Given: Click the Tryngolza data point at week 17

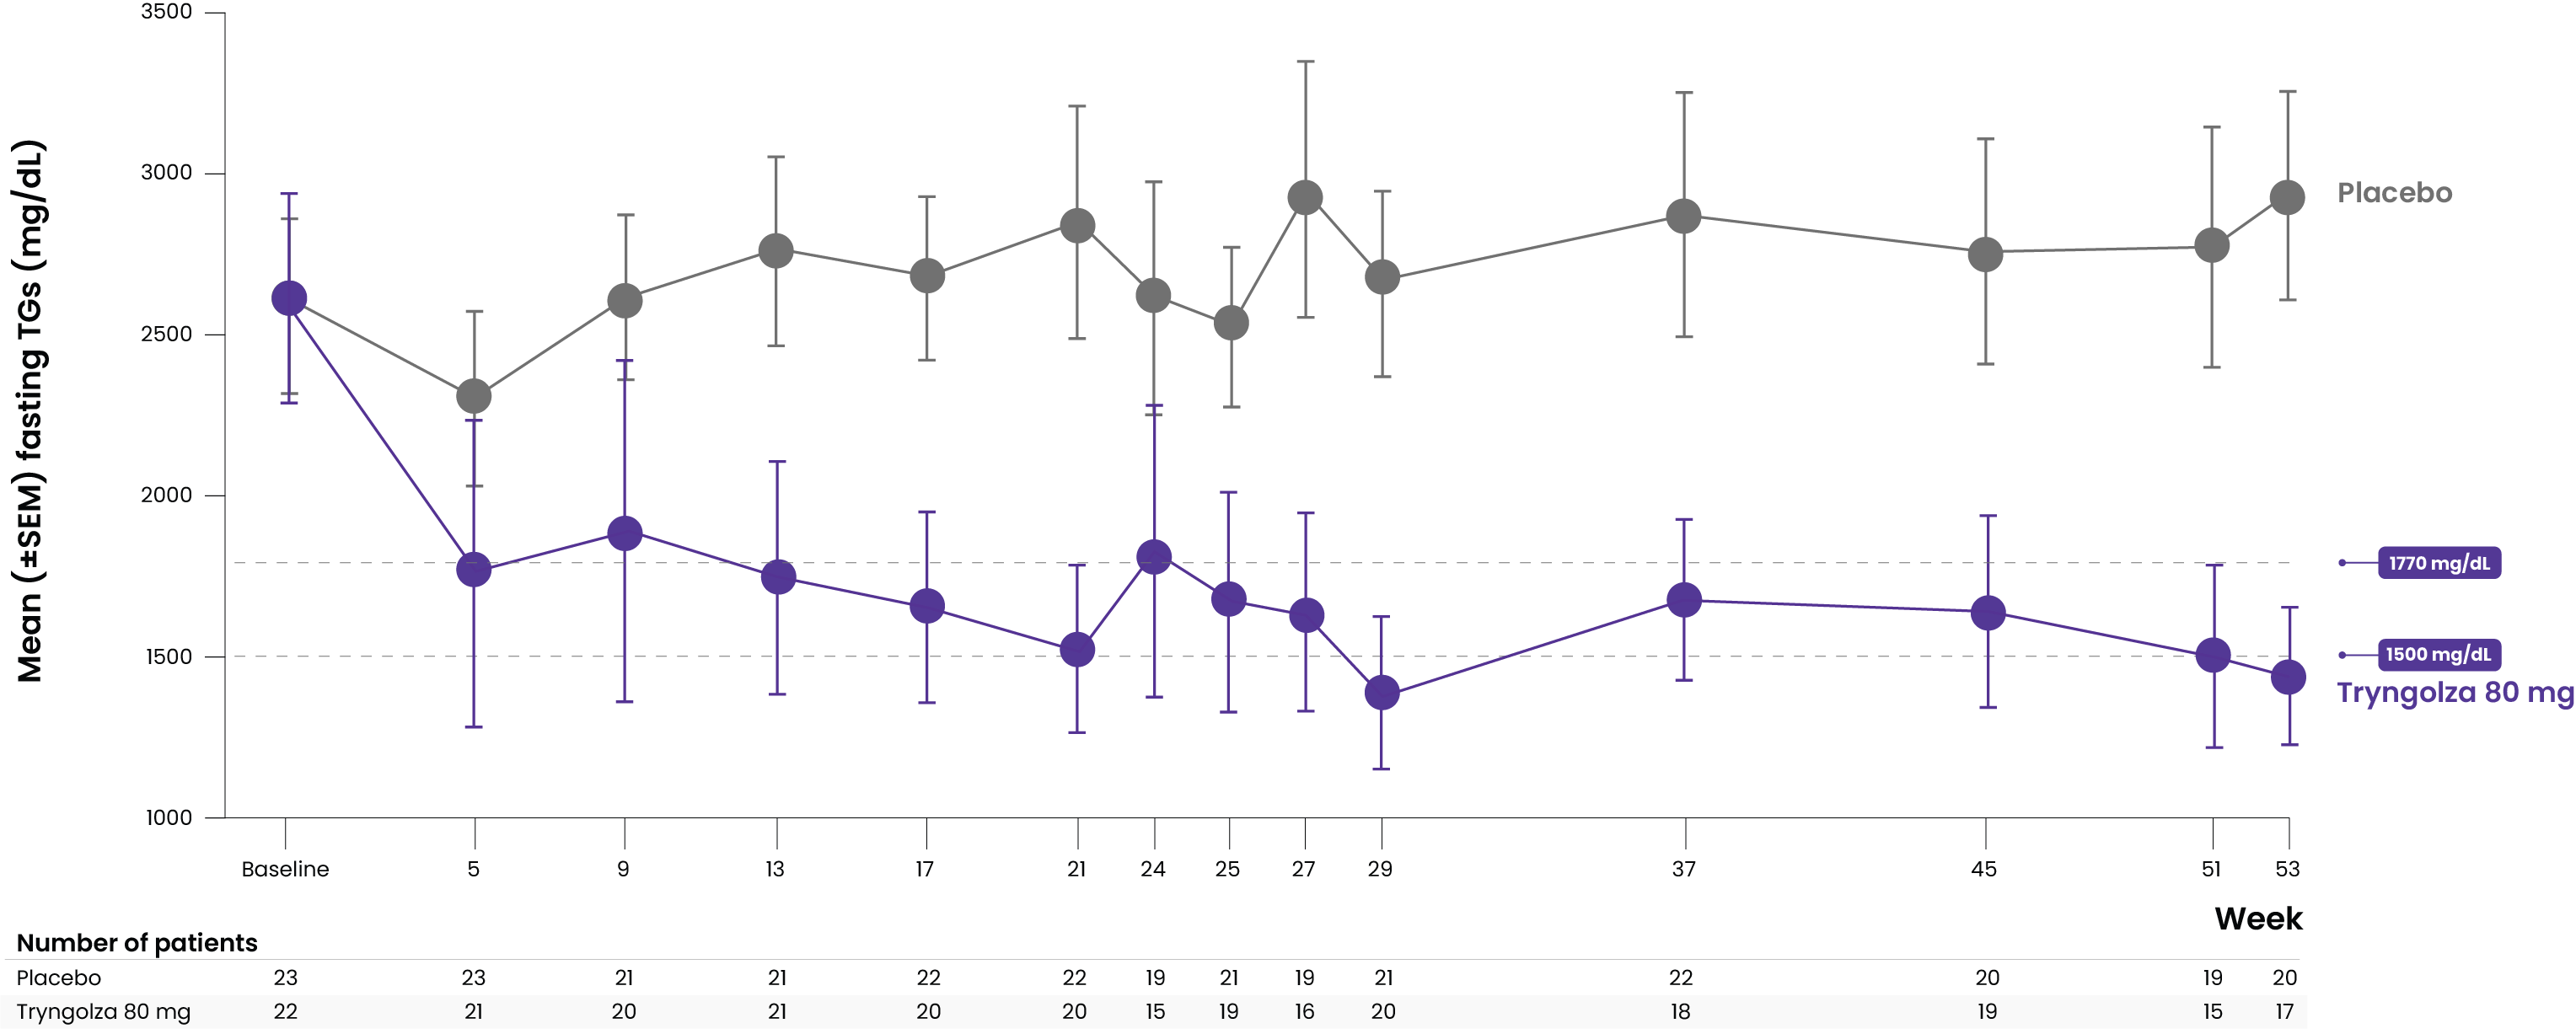Looking at the screenshot, I should (927, 606).
